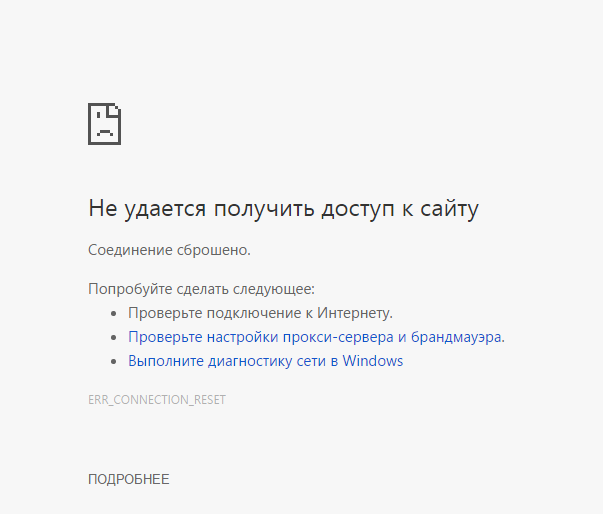The height and width of the screenshot is (514, 603).
Task: Click 'Проверьте подключение к Интернету.' list item
Action: click(x=260, y=313)
